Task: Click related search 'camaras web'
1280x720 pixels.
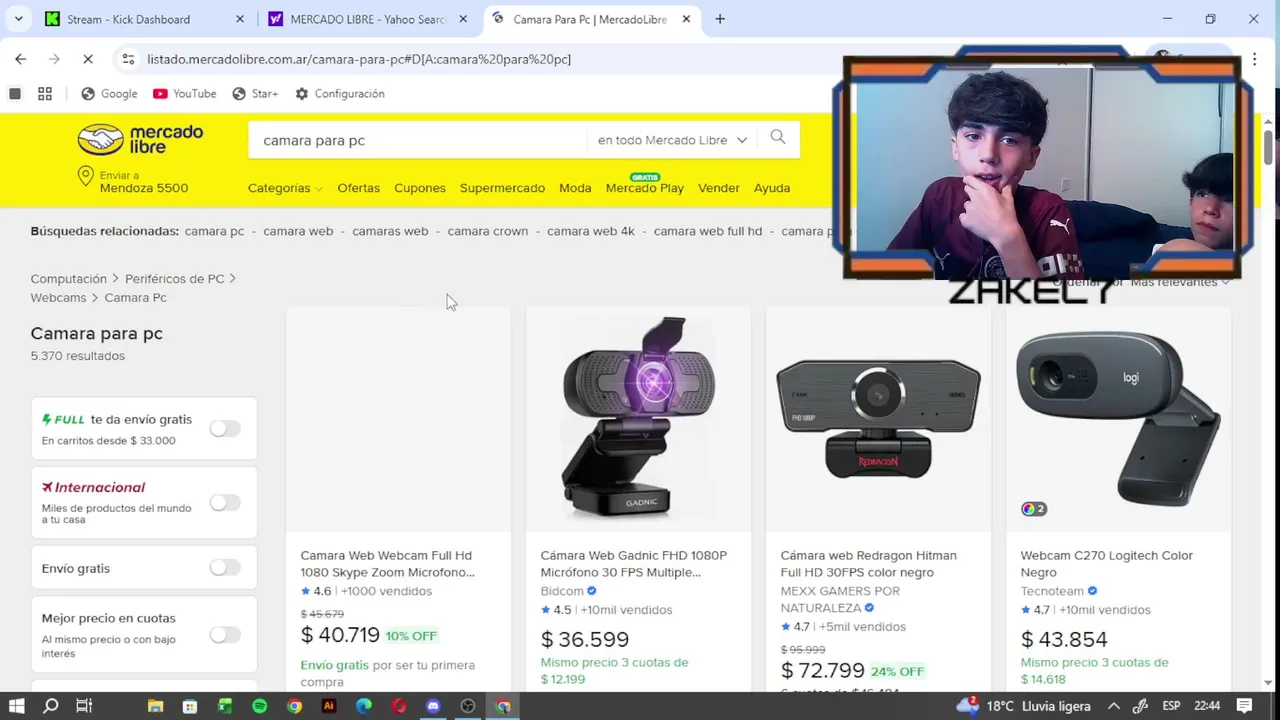Action: click(x=390, y=231)
